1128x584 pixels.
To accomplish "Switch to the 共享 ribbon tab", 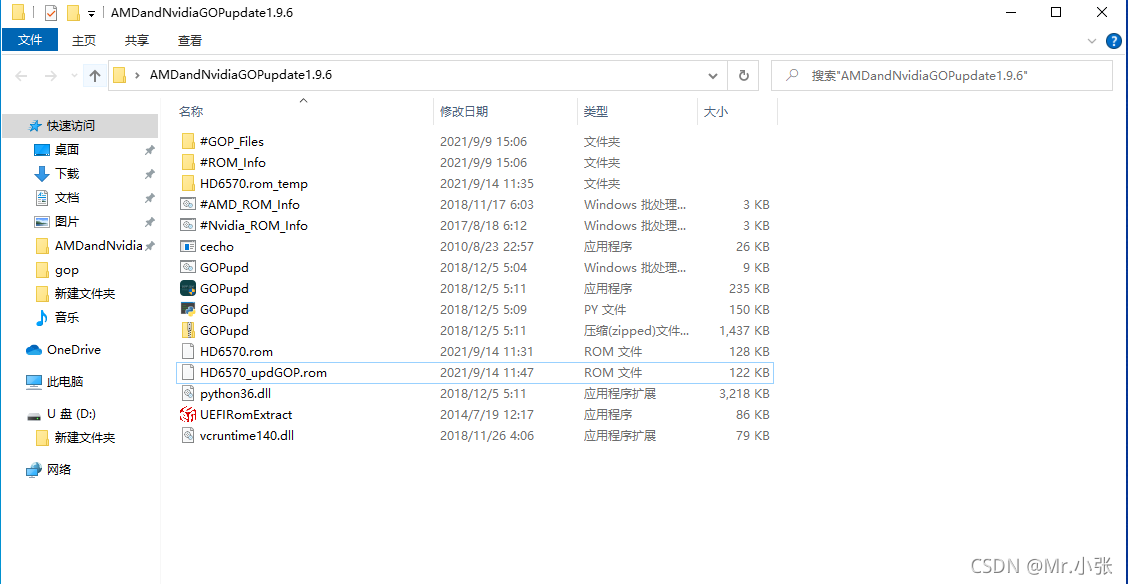I will [137, 41].
